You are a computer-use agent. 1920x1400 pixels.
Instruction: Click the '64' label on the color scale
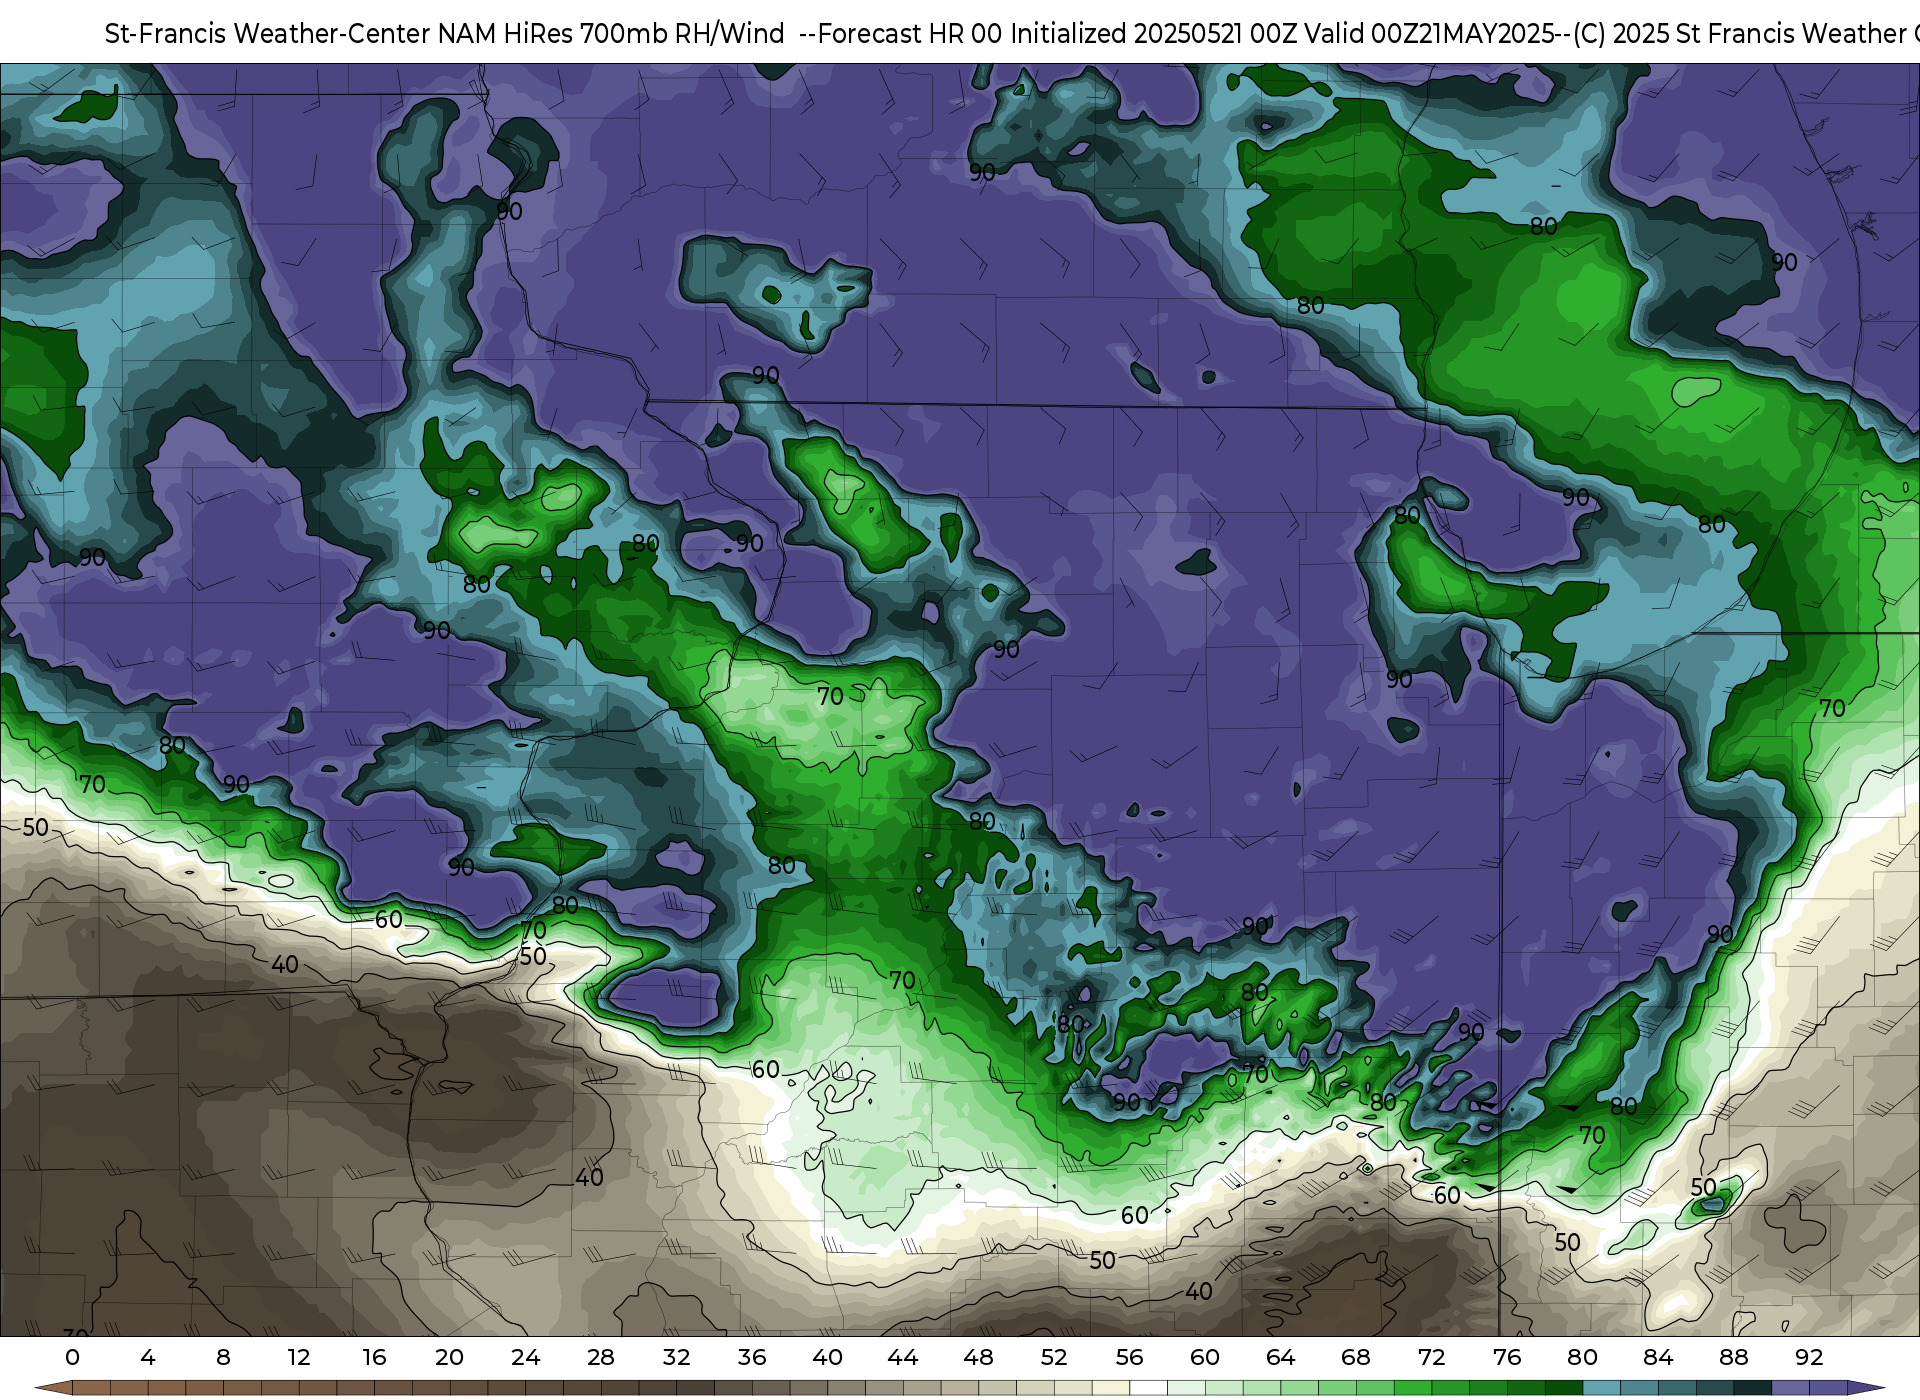pos(1281,1357)
